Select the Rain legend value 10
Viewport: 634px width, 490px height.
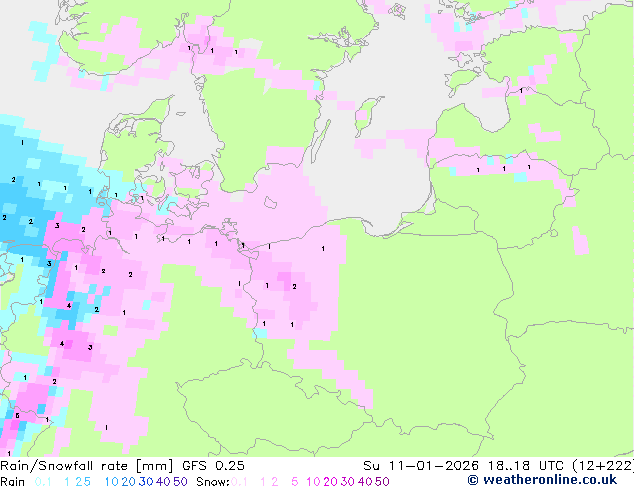pyautogui.click(x=111, y=482)
